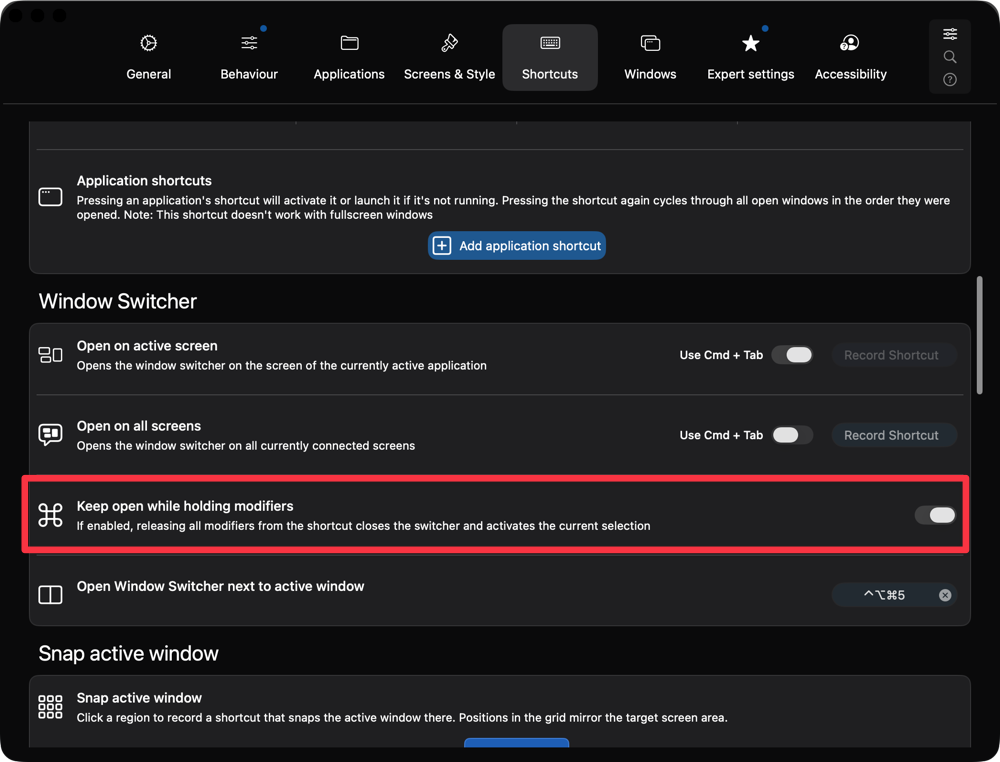Click the search magnifier icon

click(950, 57)
